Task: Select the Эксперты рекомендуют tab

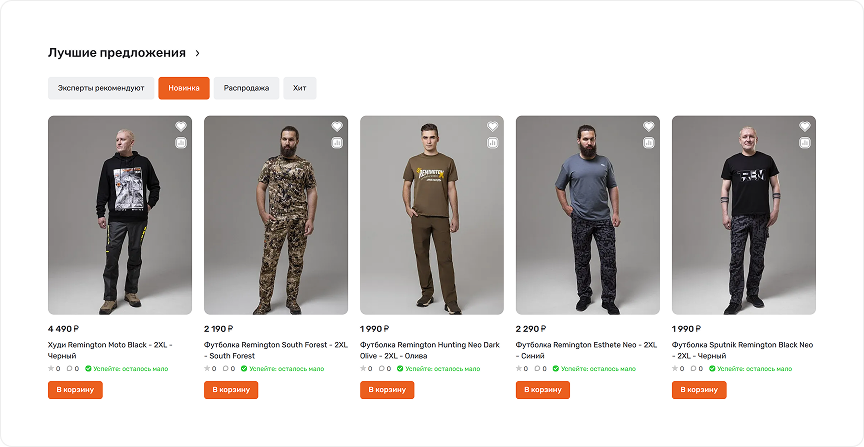Action: pyautogui.click(x=101, y=88)
